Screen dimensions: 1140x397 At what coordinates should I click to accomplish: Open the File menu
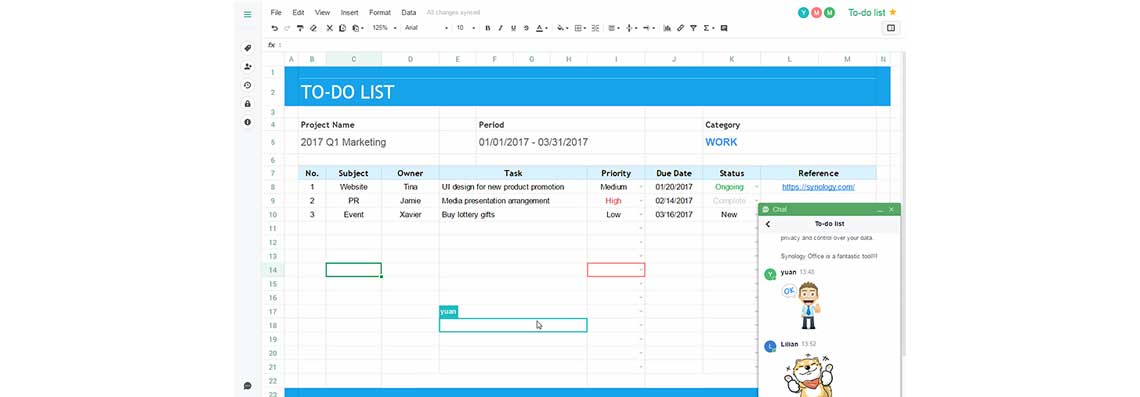(x=276, y=12)
